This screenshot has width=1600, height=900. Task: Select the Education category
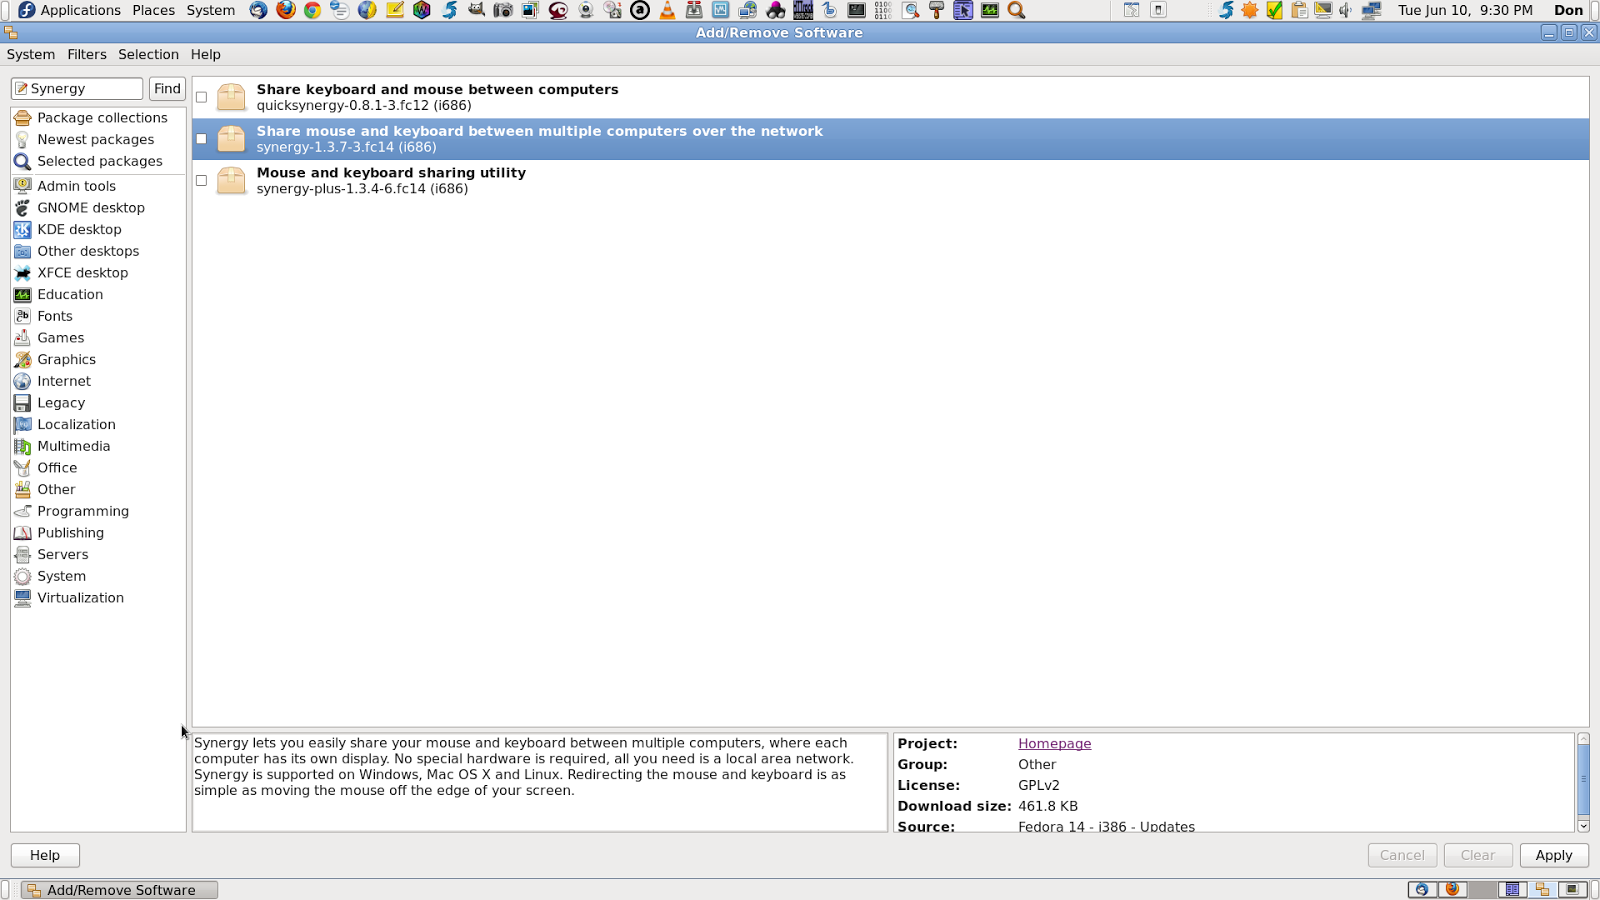click(98, 295)
